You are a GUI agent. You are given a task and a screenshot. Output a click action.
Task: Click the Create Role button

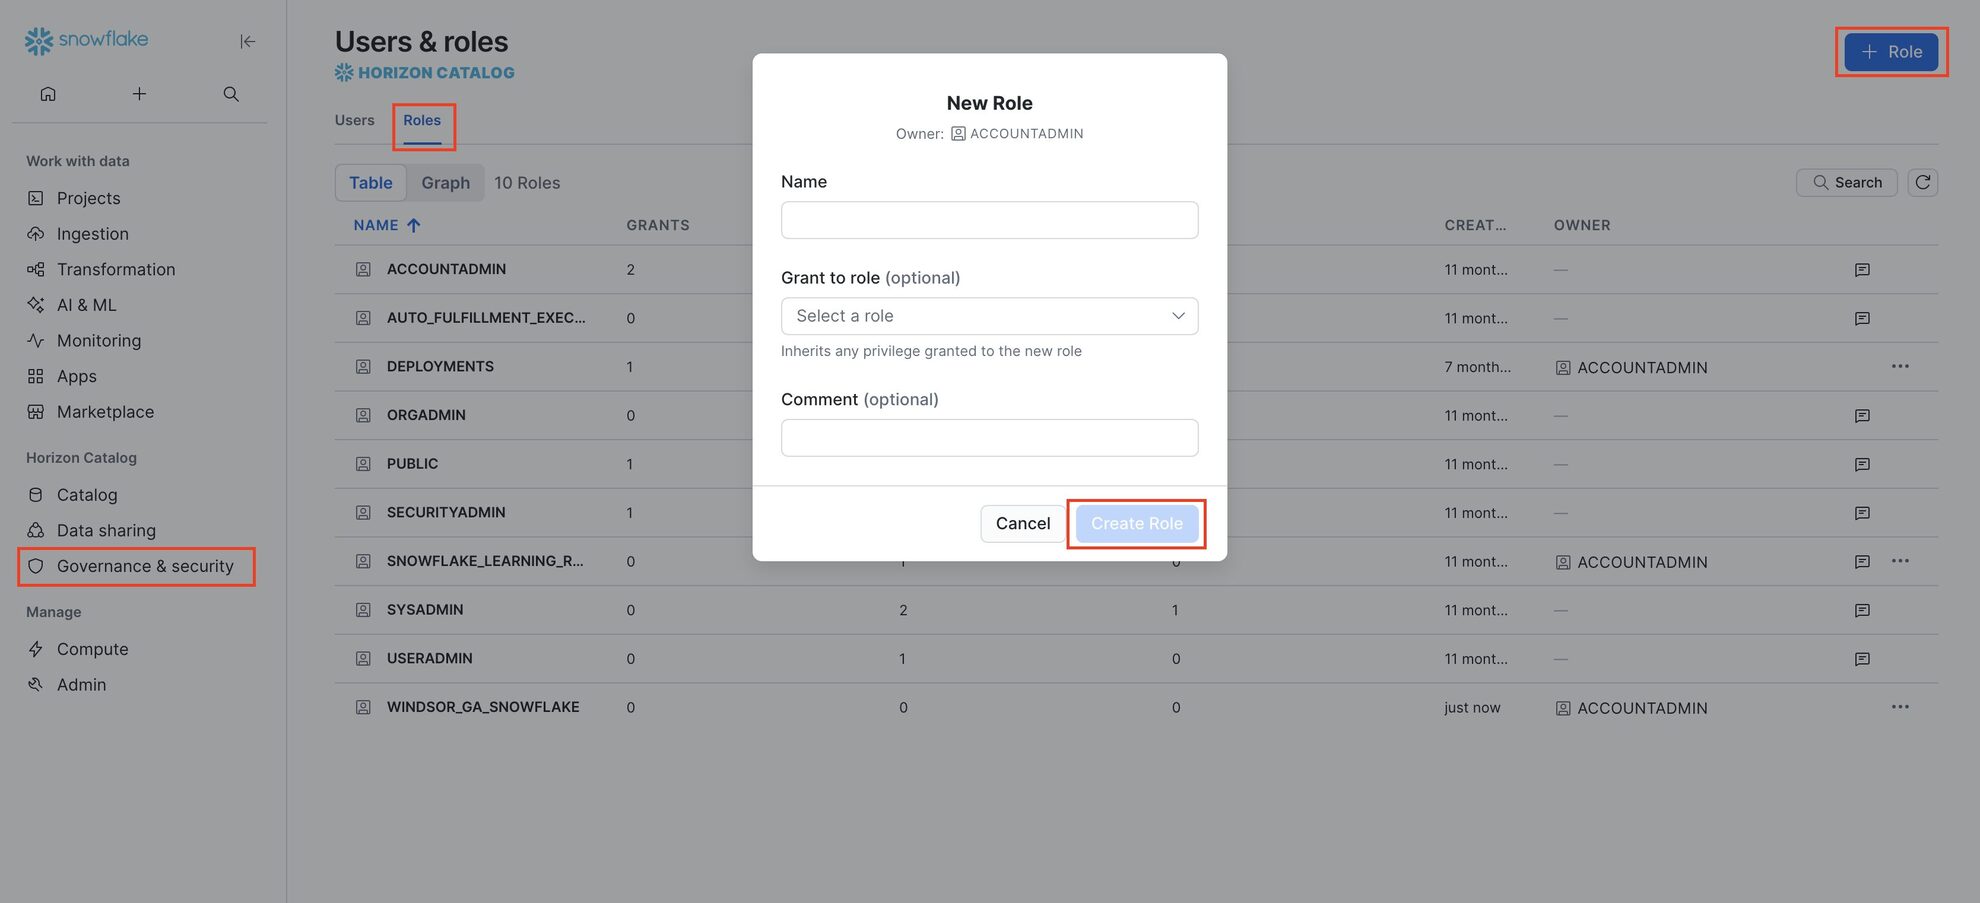click(1136, 523)
